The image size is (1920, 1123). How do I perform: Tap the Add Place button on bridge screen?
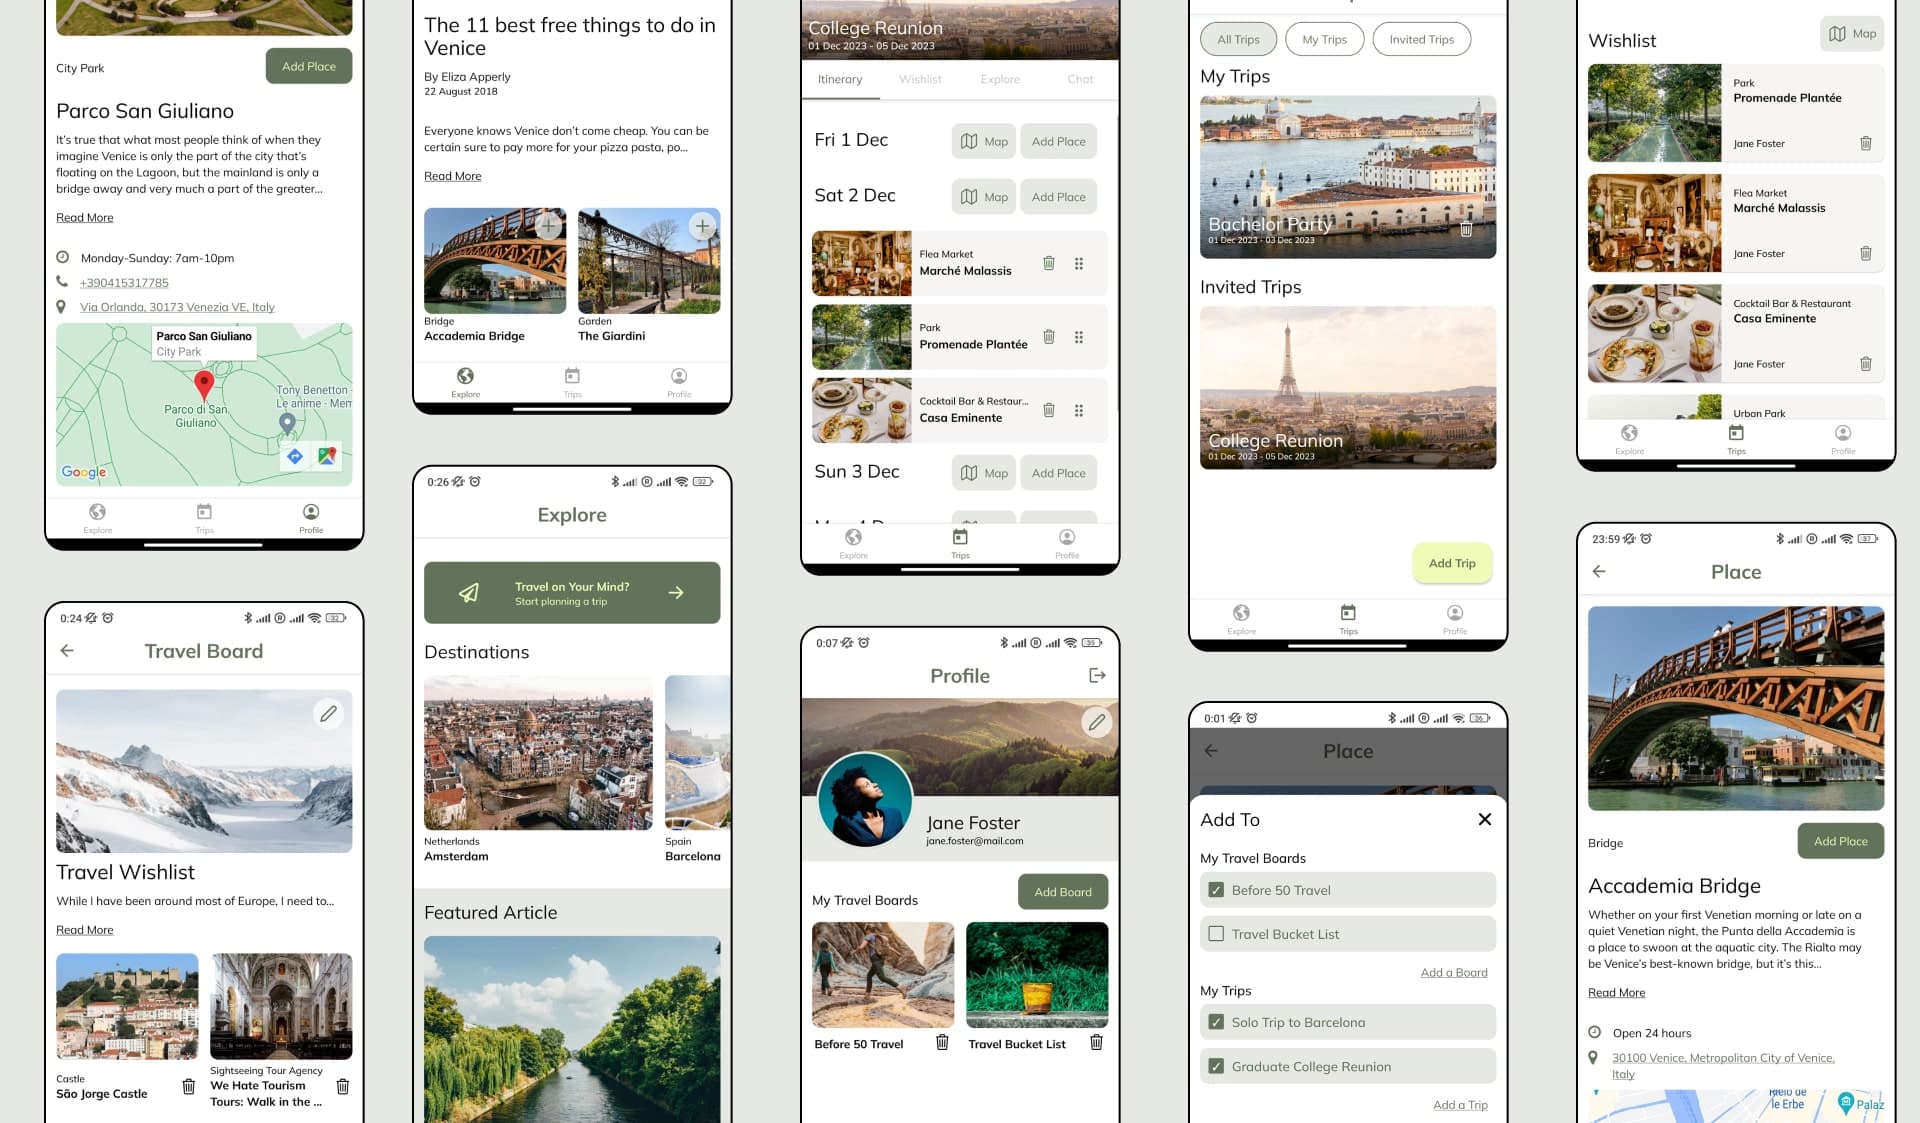[1841, 841]
